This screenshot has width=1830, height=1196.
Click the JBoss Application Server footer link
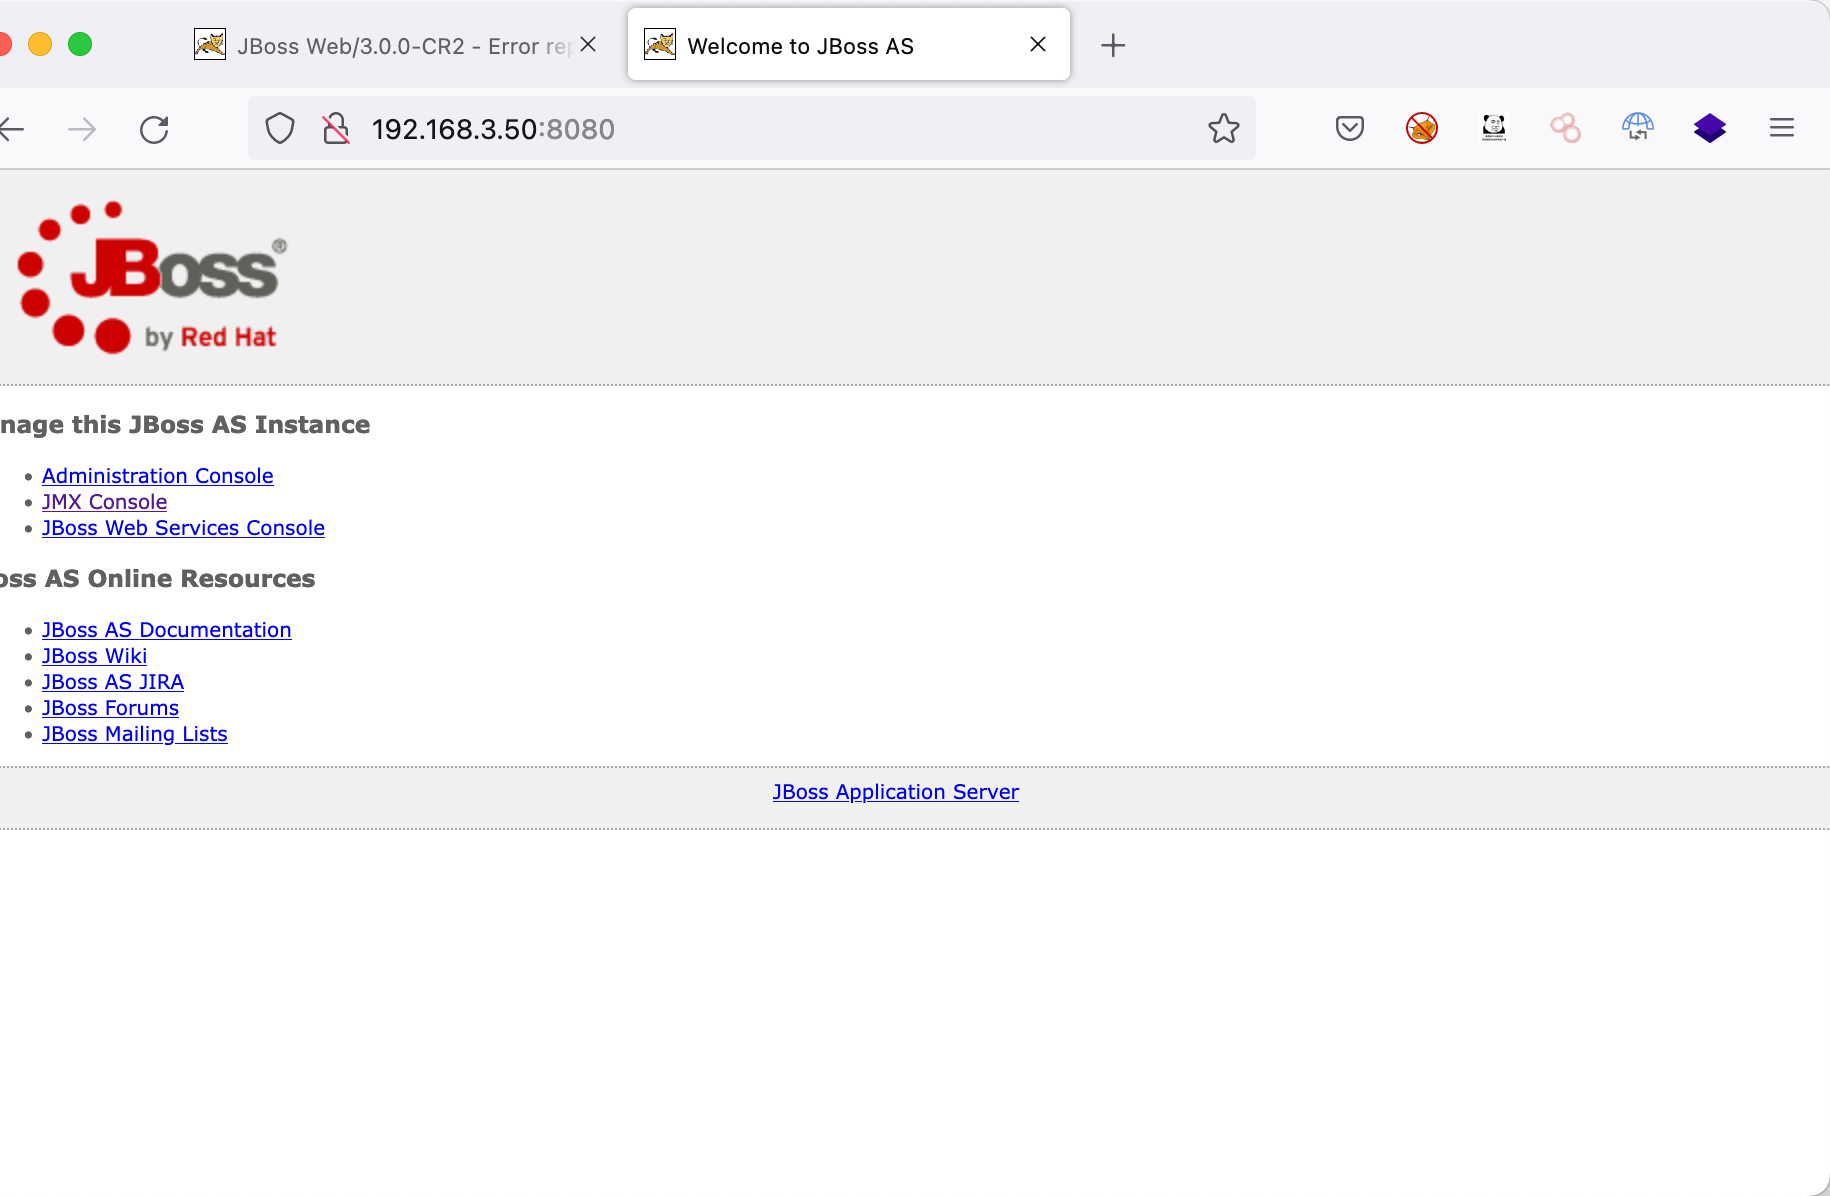(895, 792)
